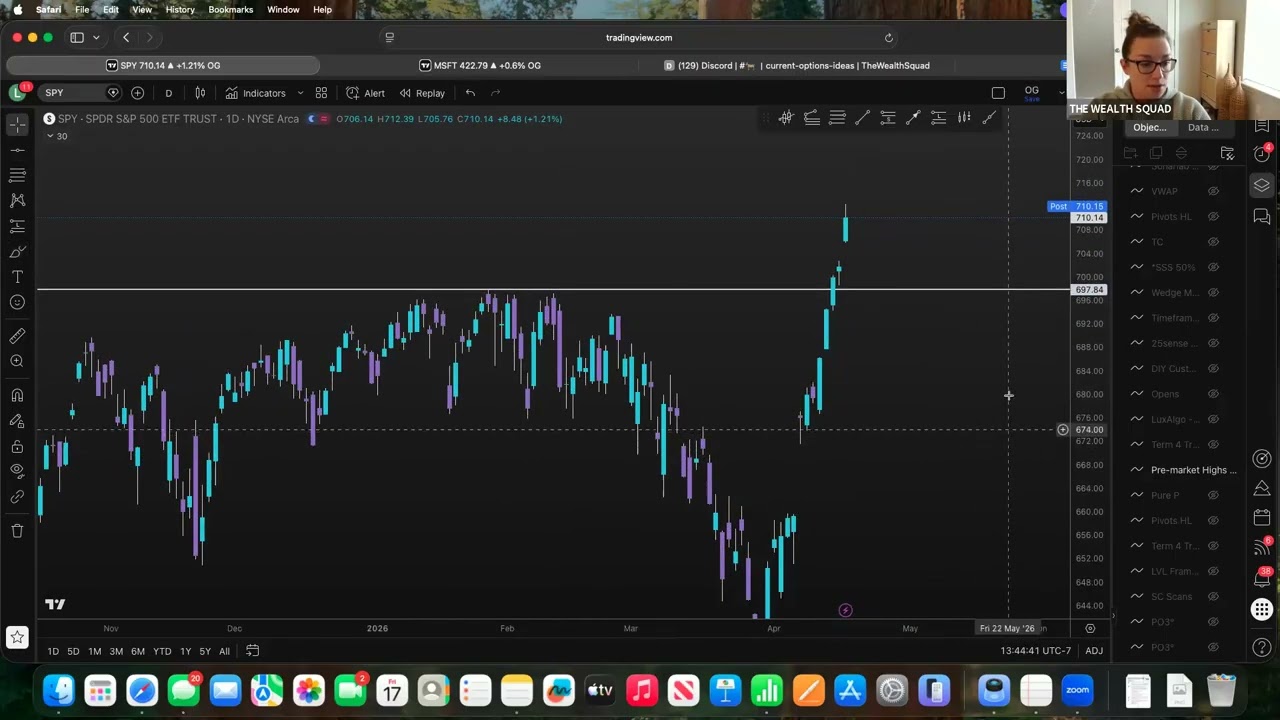Open the long position forecasting tool group
The width and height of the screenshot is (1280, 720).
click(17, 226)
